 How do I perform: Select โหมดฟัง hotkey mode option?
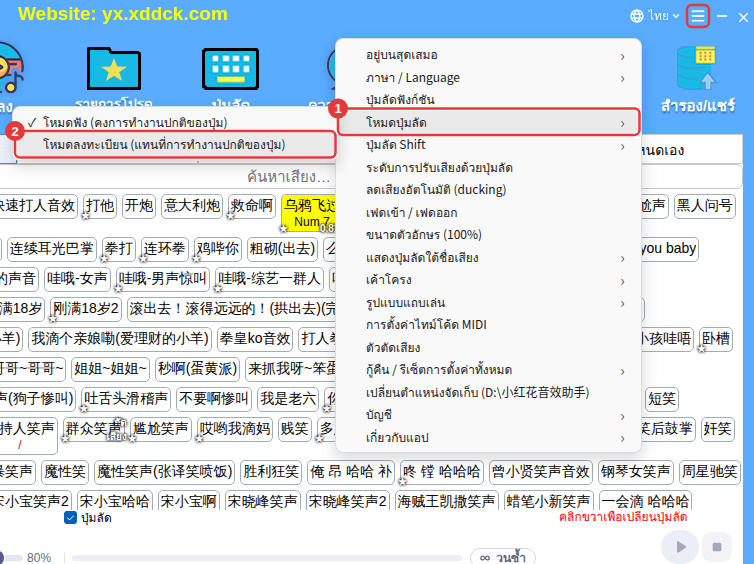pos(174,122)
